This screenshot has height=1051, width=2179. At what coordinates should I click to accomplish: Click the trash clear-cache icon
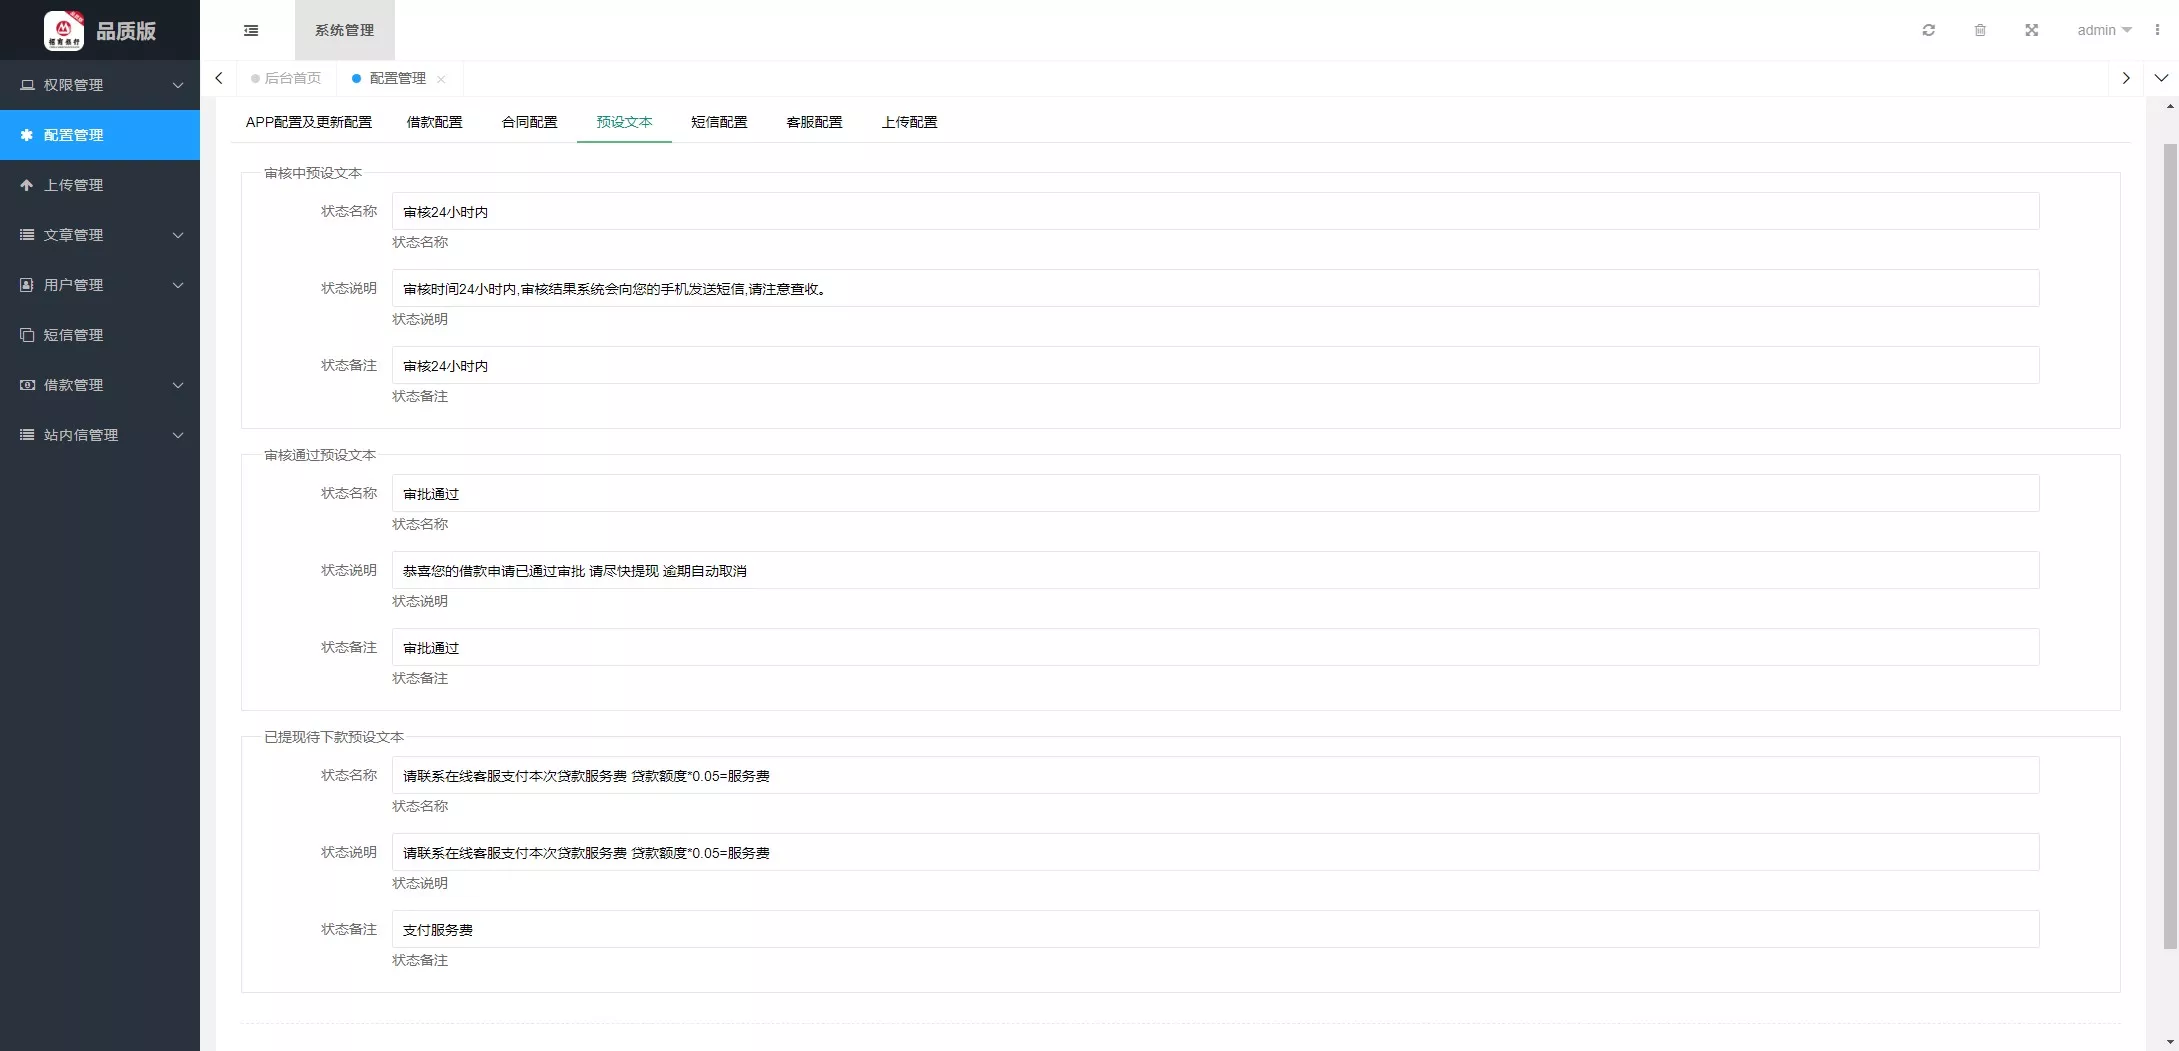(1979, 30)
